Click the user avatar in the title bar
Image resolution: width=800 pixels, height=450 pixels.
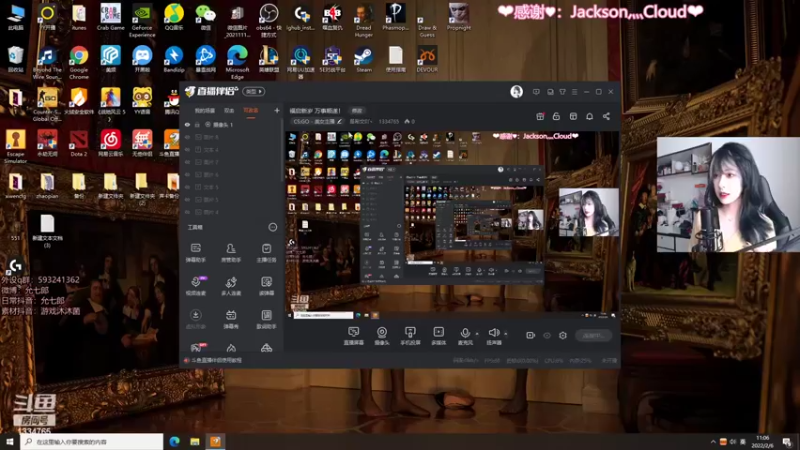516,92
